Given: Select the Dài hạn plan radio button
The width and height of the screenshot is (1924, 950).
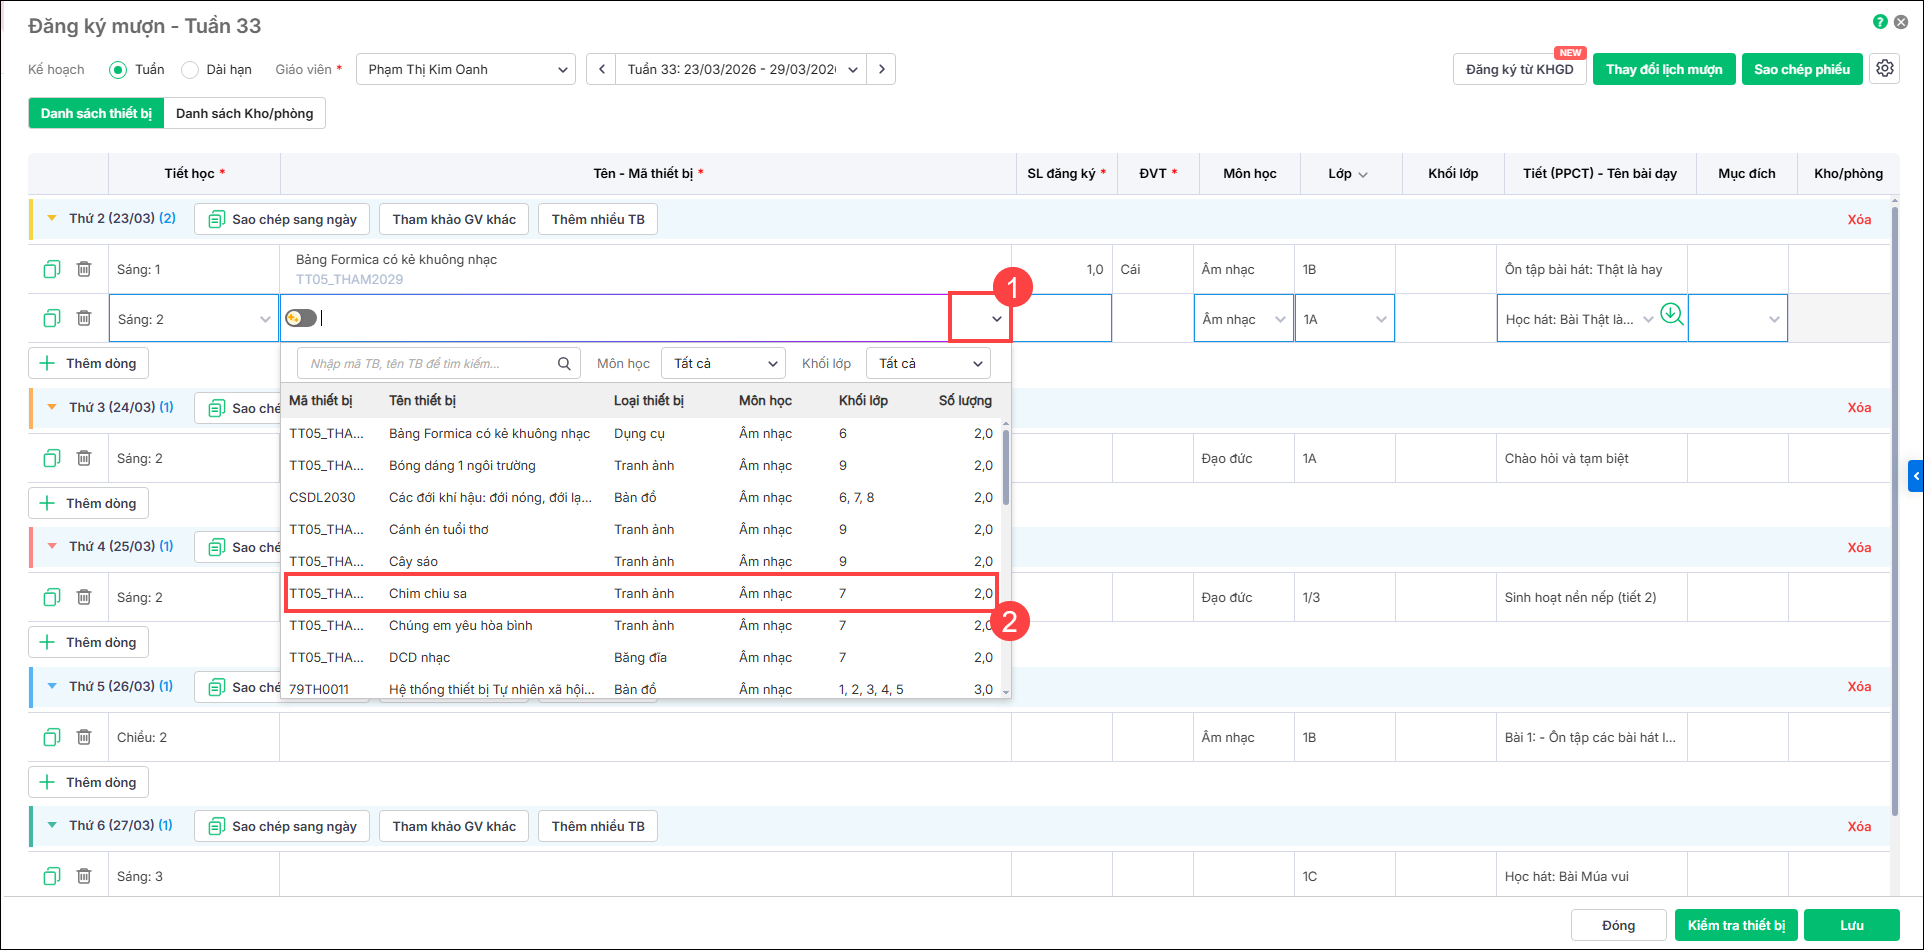Looking at the screenshot, I should [x=190, y=69].
